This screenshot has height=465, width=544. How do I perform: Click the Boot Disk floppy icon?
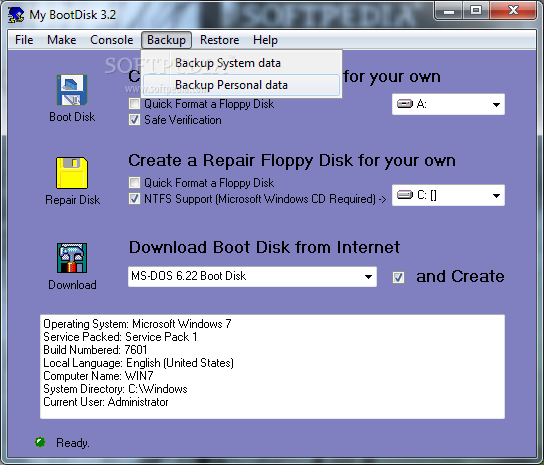[x=72, y=90]
